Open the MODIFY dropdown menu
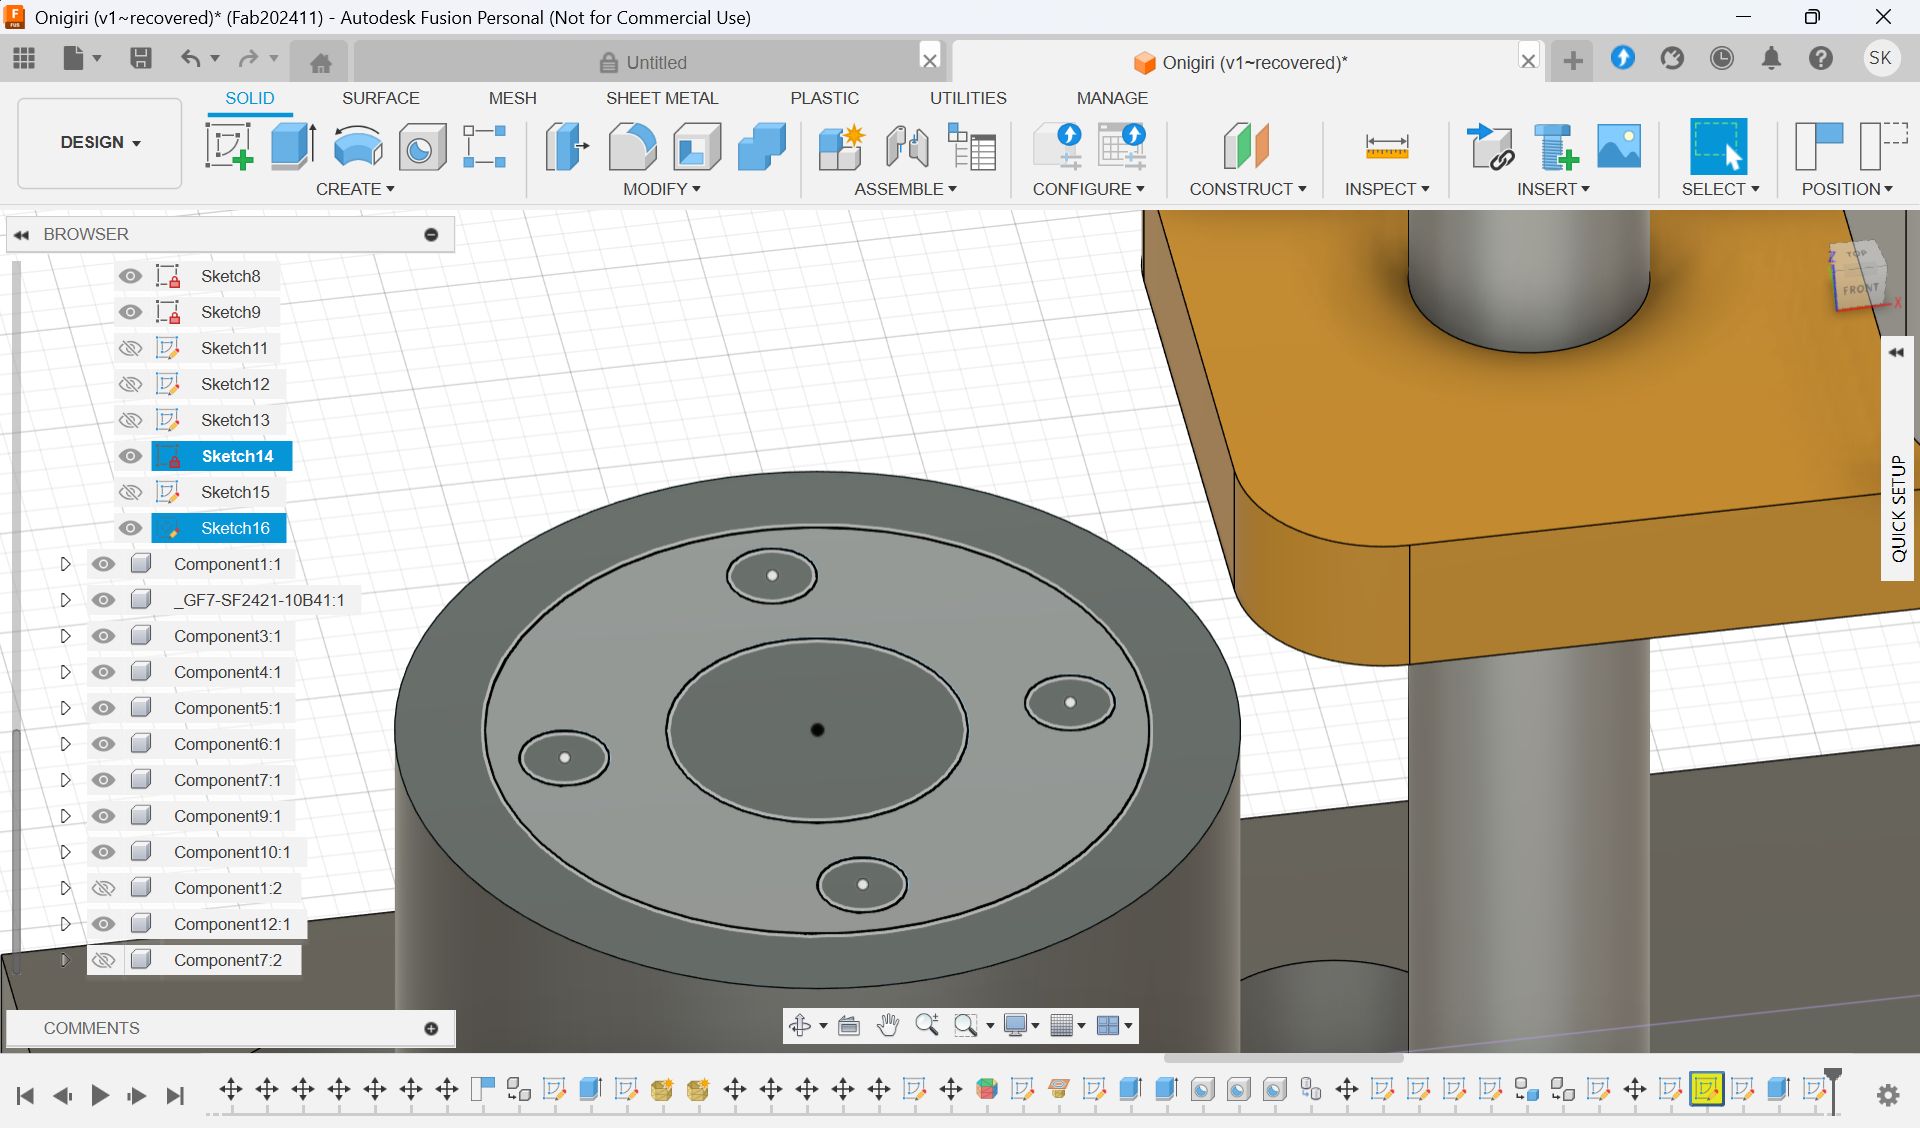 tap(661, 189)
